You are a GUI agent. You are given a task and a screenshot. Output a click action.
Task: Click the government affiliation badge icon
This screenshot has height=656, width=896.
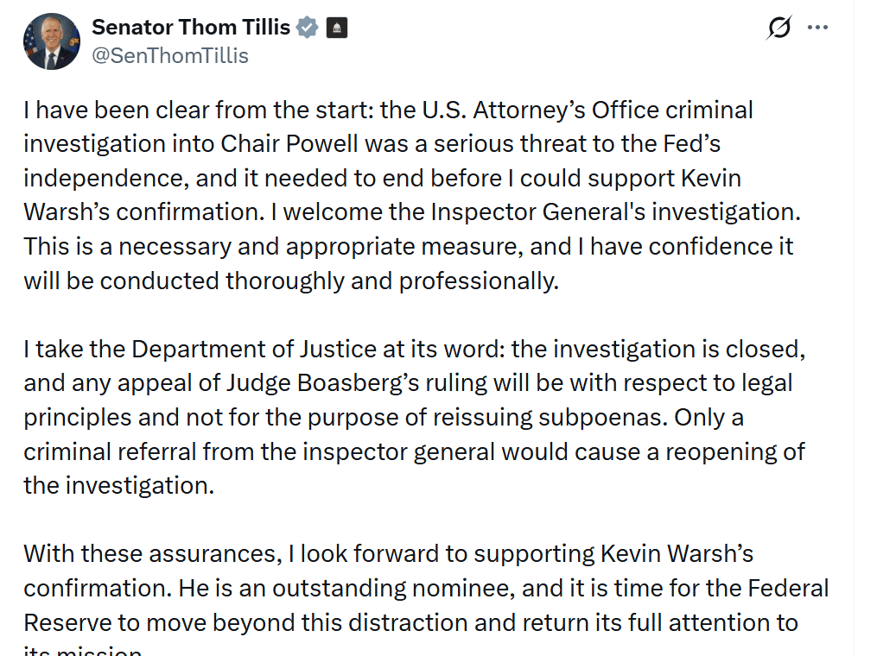(x=338, y=28)
